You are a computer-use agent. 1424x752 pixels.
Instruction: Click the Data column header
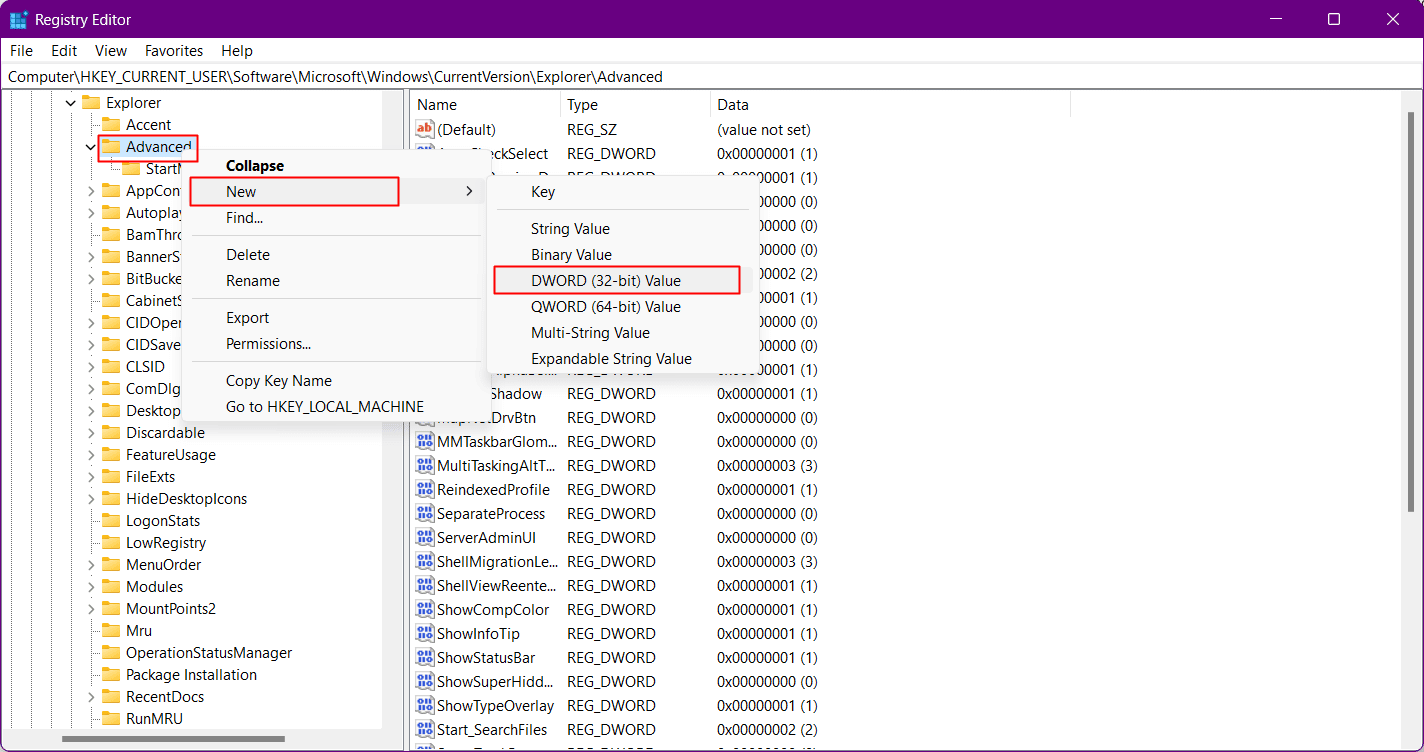890,104
